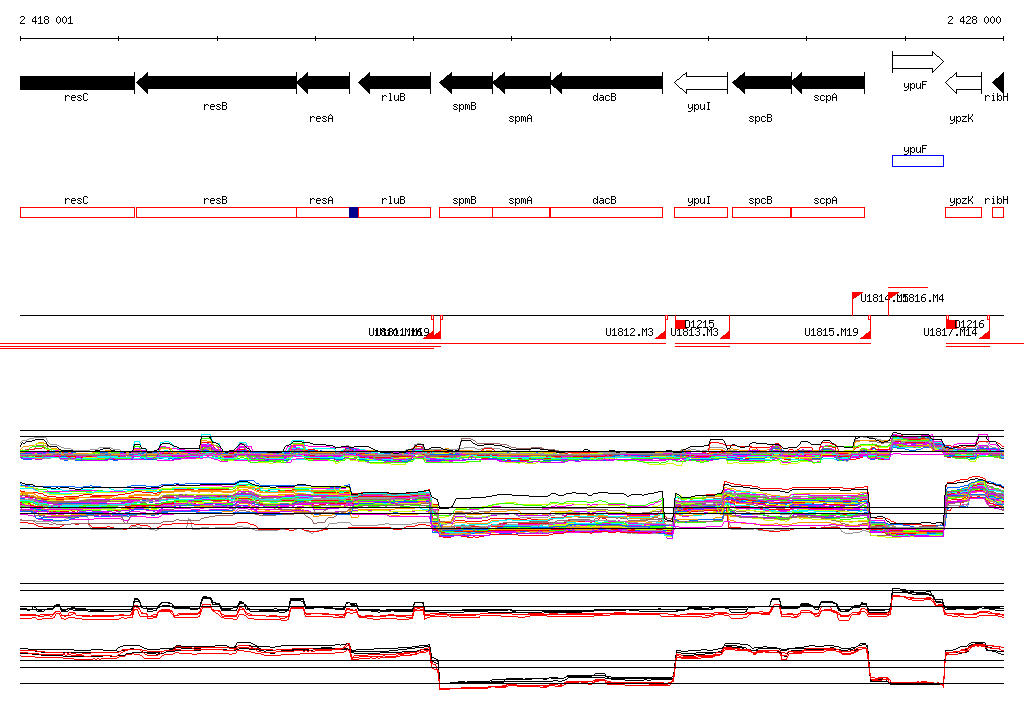Viewport: 1024px width, 714px height.
Task: Click the 2 428 000 end coordinate
Action: (x=974, y=20)
